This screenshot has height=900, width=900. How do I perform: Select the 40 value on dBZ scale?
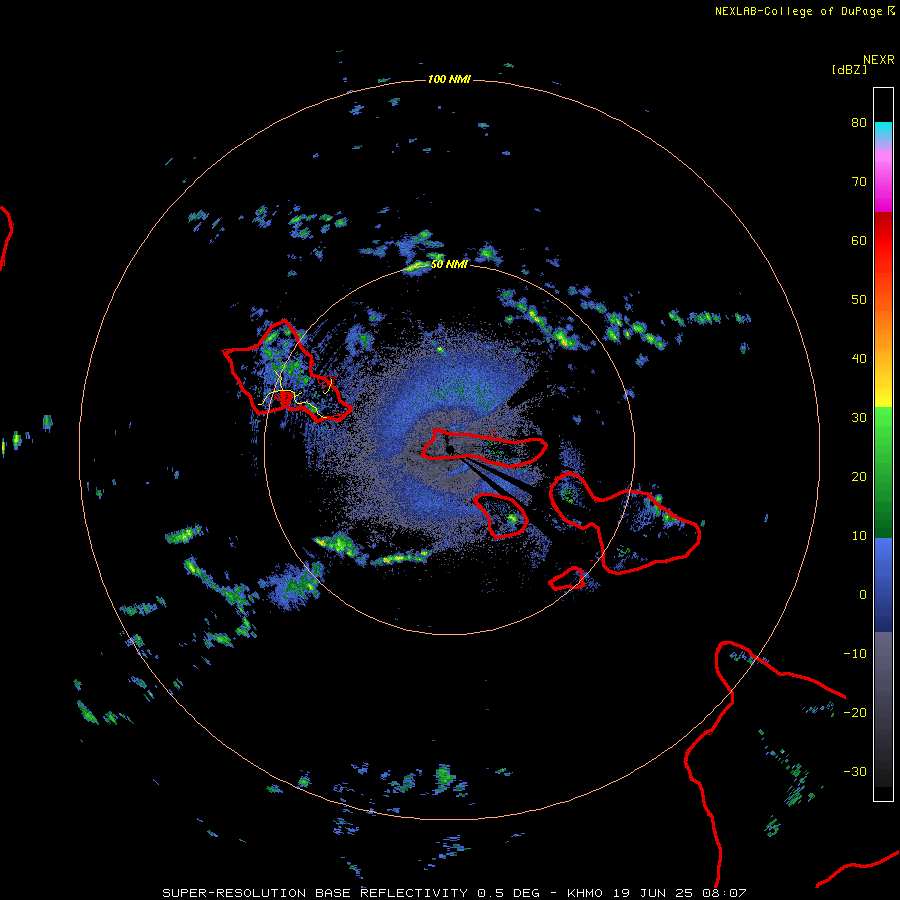tap(859, 359)
